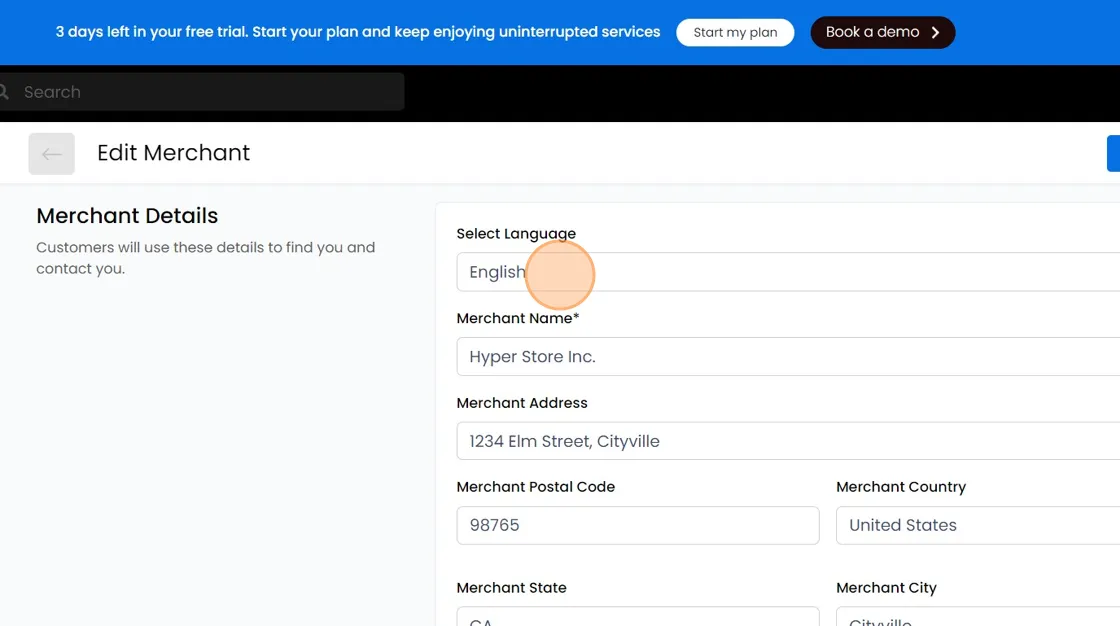Open the Merchant Country dropdown

click(978, 525)
